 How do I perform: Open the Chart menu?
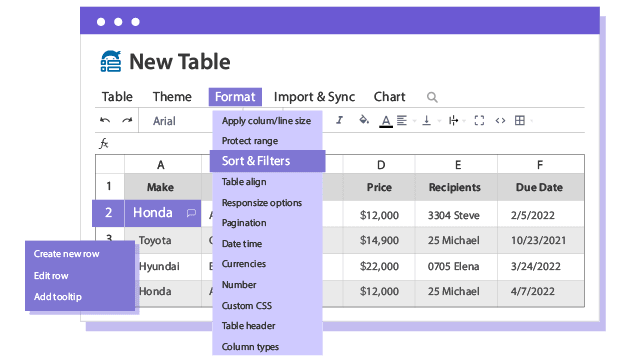tap(390, 97)
